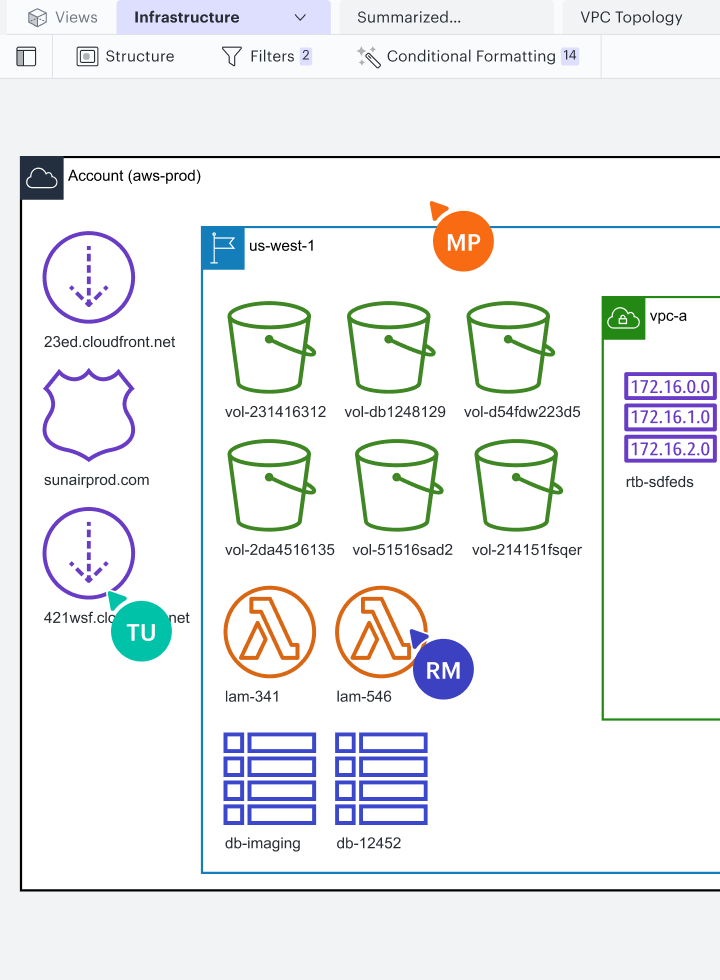Select the sunairprod.com shield icon
Image resolution: width=720 pixels, height=980 pixels.
point(89,412)
